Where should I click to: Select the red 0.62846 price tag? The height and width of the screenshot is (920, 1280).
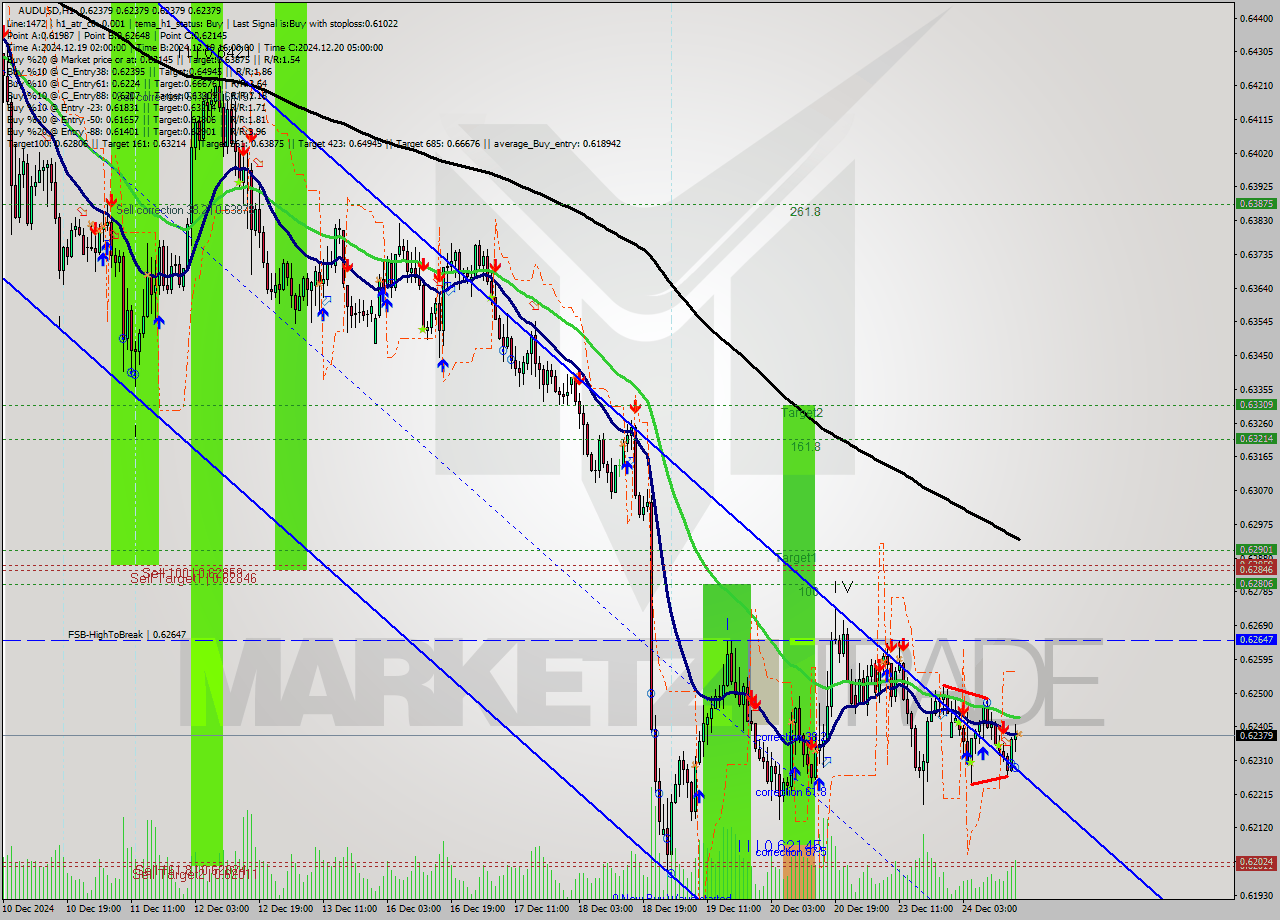[x=1256, y=570]
